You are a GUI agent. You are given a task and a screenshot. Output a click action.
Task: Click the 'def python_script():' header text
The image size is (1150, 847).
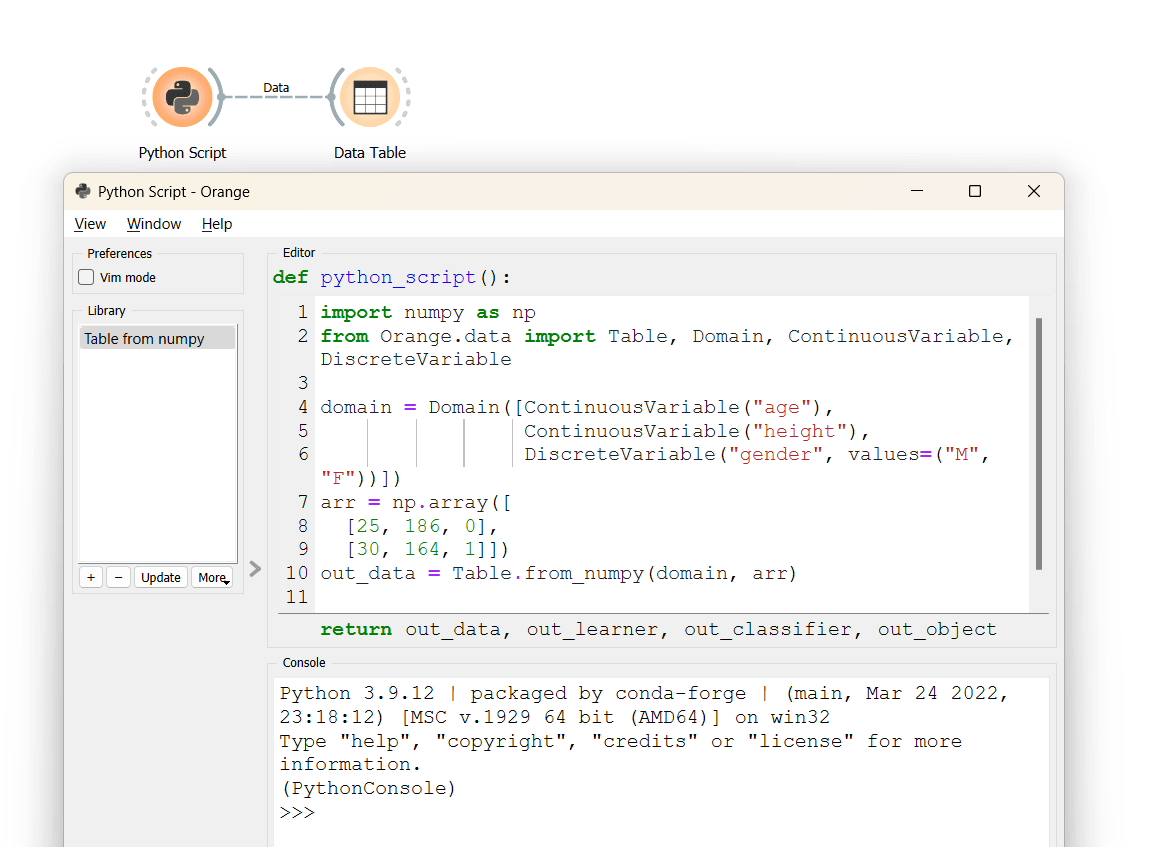coord(392,277)
